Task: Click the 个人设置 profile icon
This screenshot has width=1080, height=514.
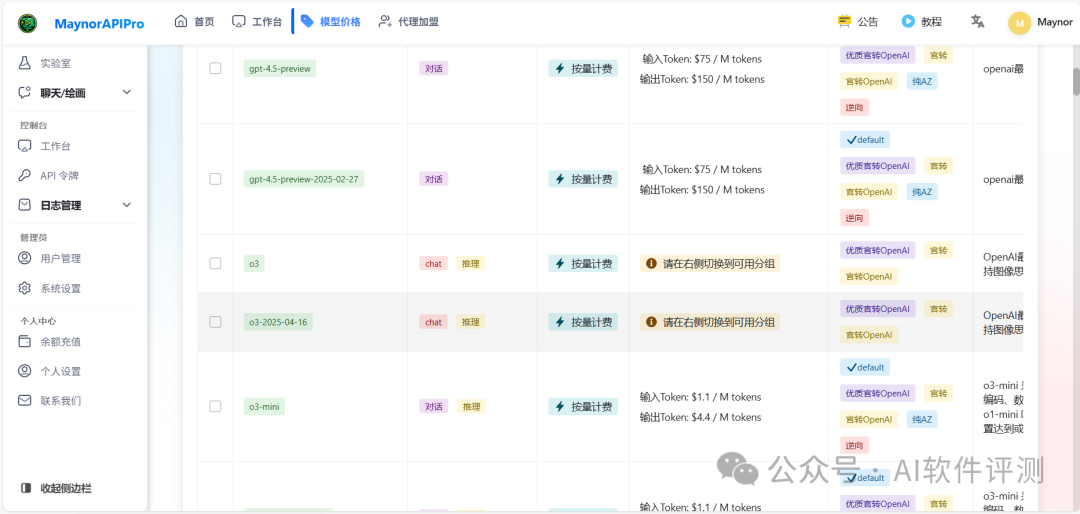Action: (25, 371)
